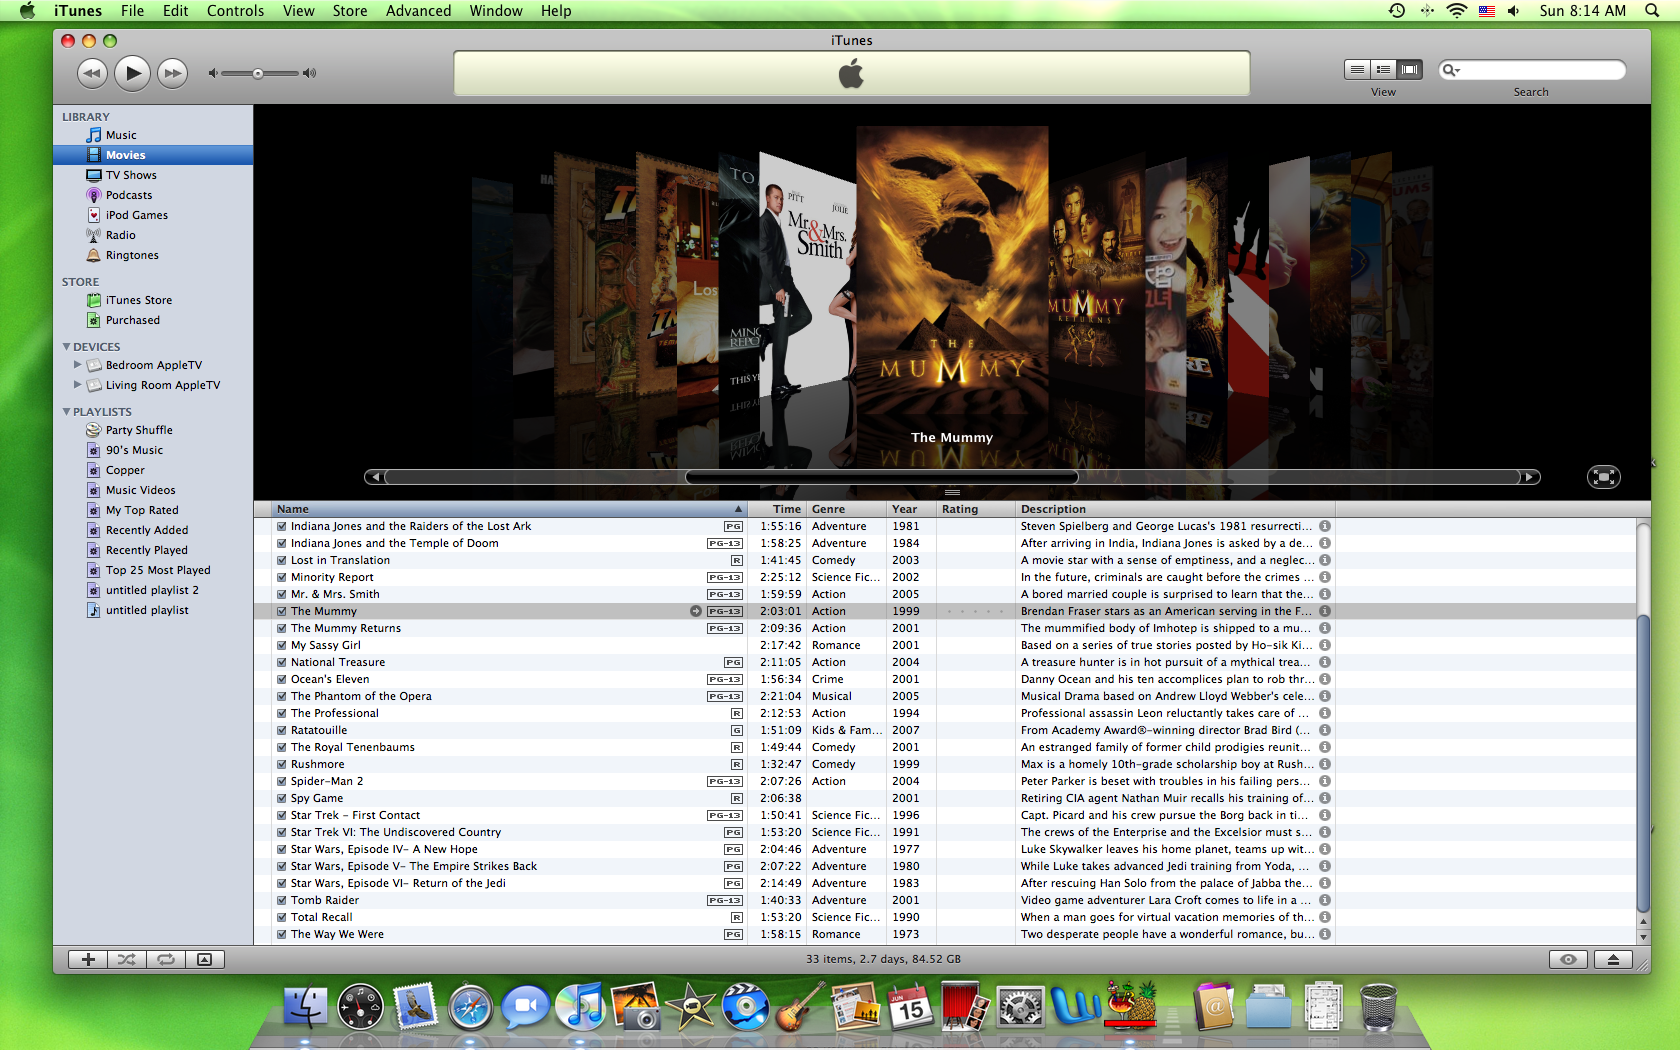1680x1050 pixels.
Task: Uncheck Total Recall checkbox
Action: [282, 917]
